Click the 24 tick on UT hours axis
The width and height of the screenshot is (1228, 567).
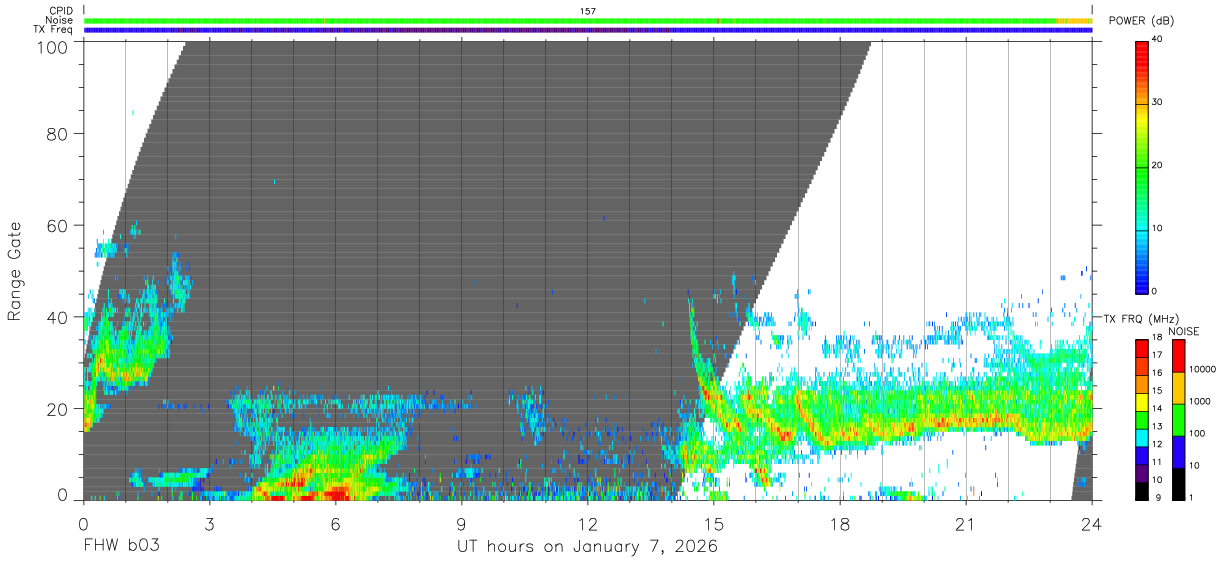[1092, 524]
